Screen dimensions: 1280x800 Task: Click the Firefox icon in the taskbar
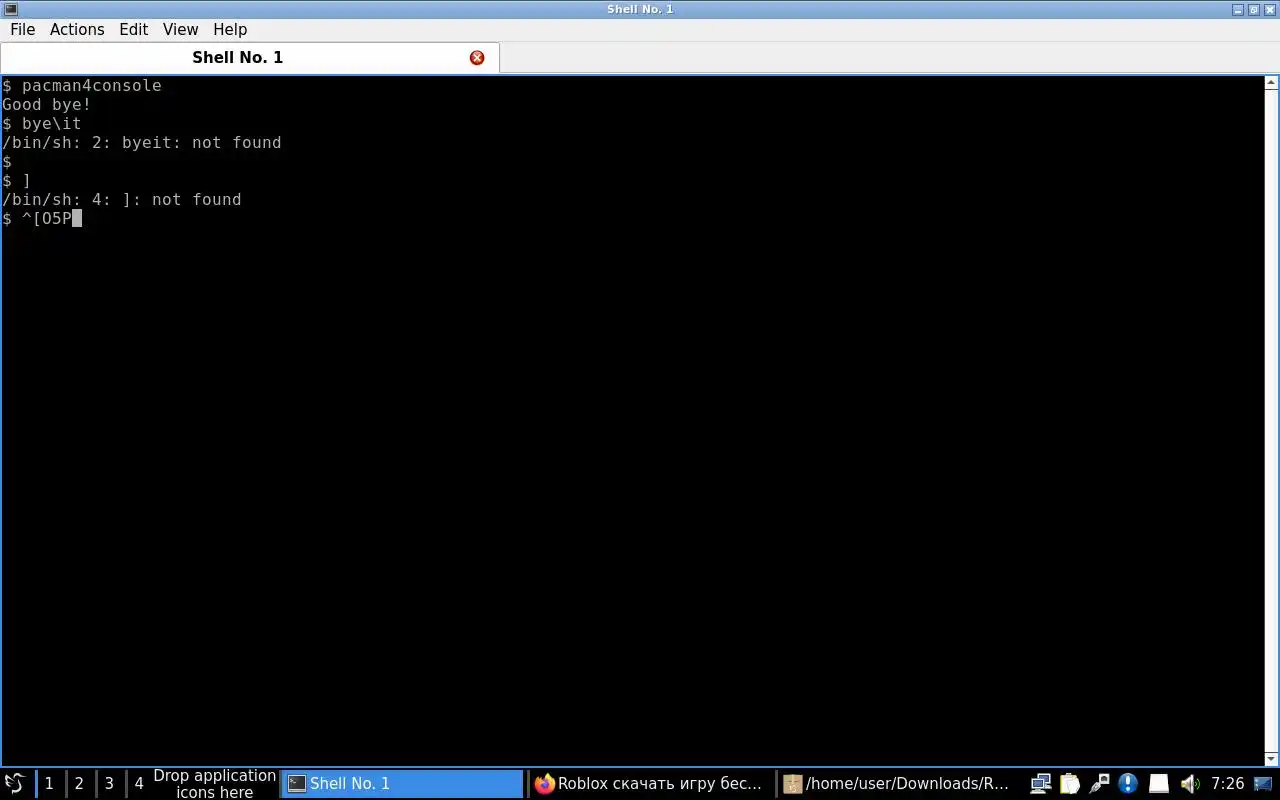[x=545, y=784]
